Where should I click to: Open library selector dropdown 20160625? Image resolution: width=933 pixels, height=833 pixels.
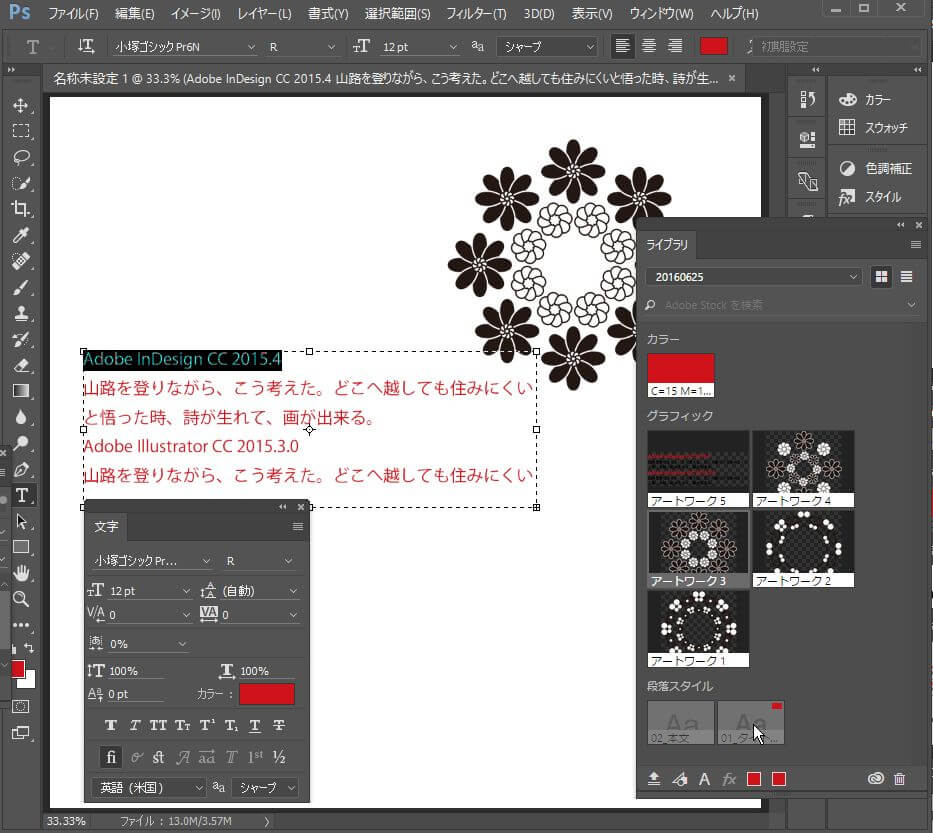[x=753, y=277]
